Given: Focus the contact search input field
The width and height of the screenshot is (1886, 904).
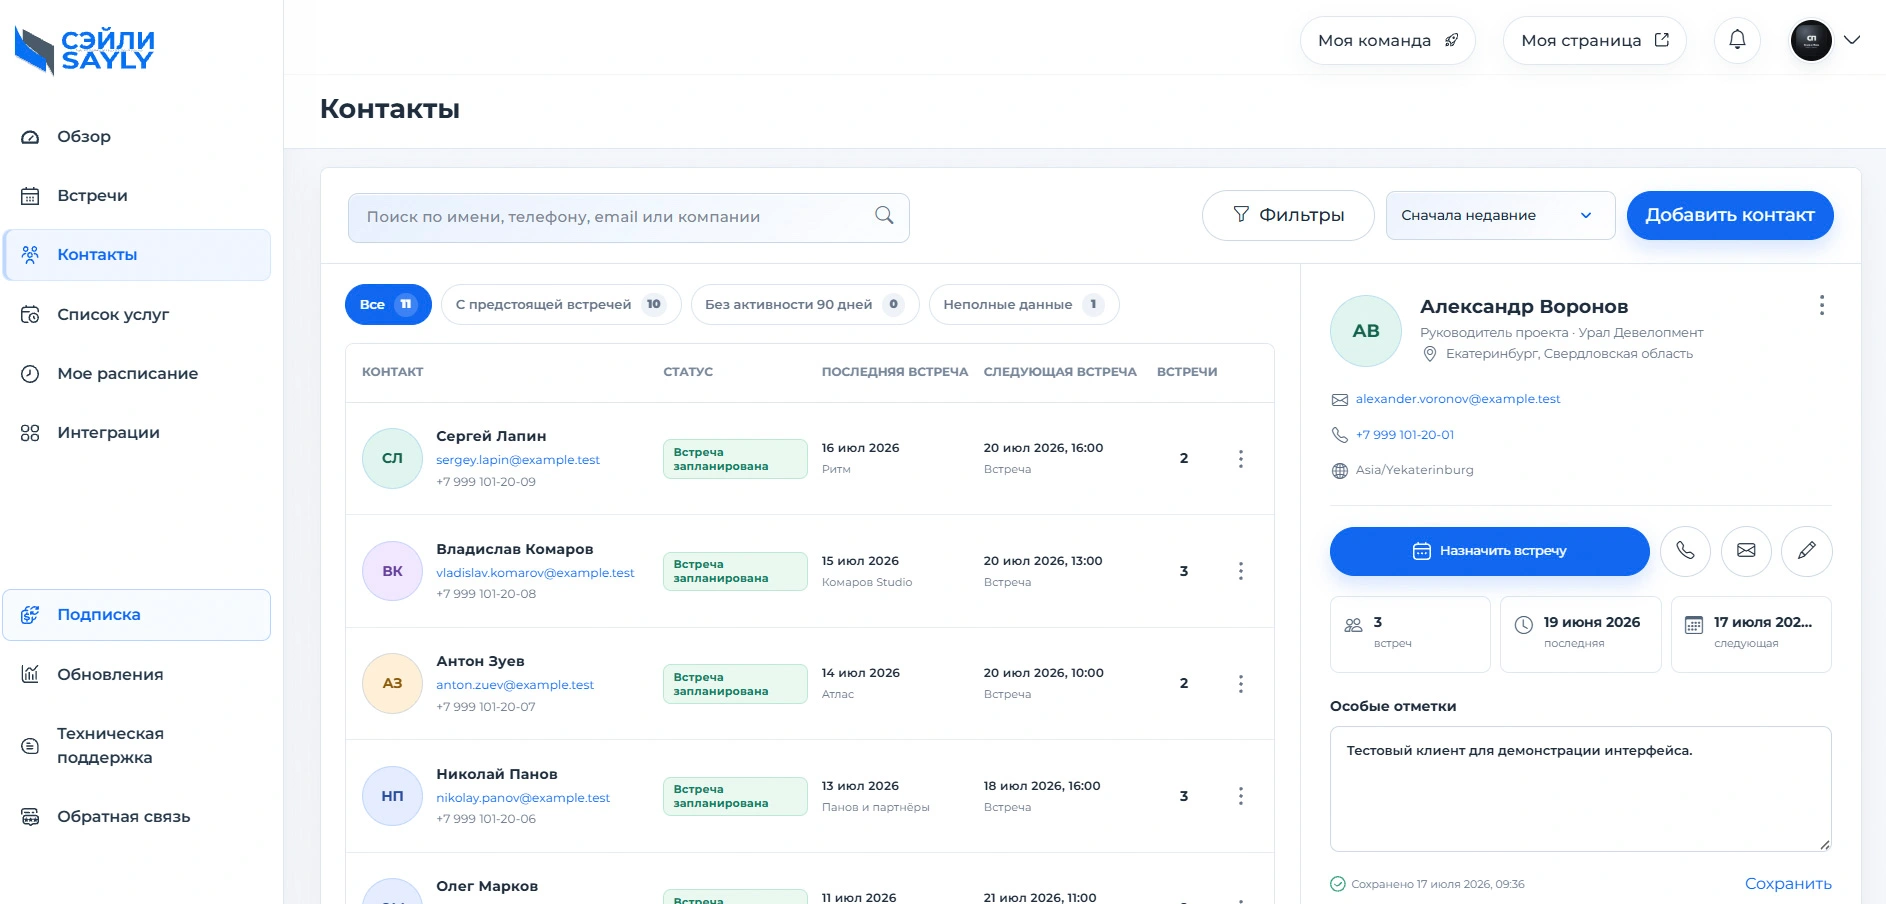Looking at the screenshot, I should point(628,218).
